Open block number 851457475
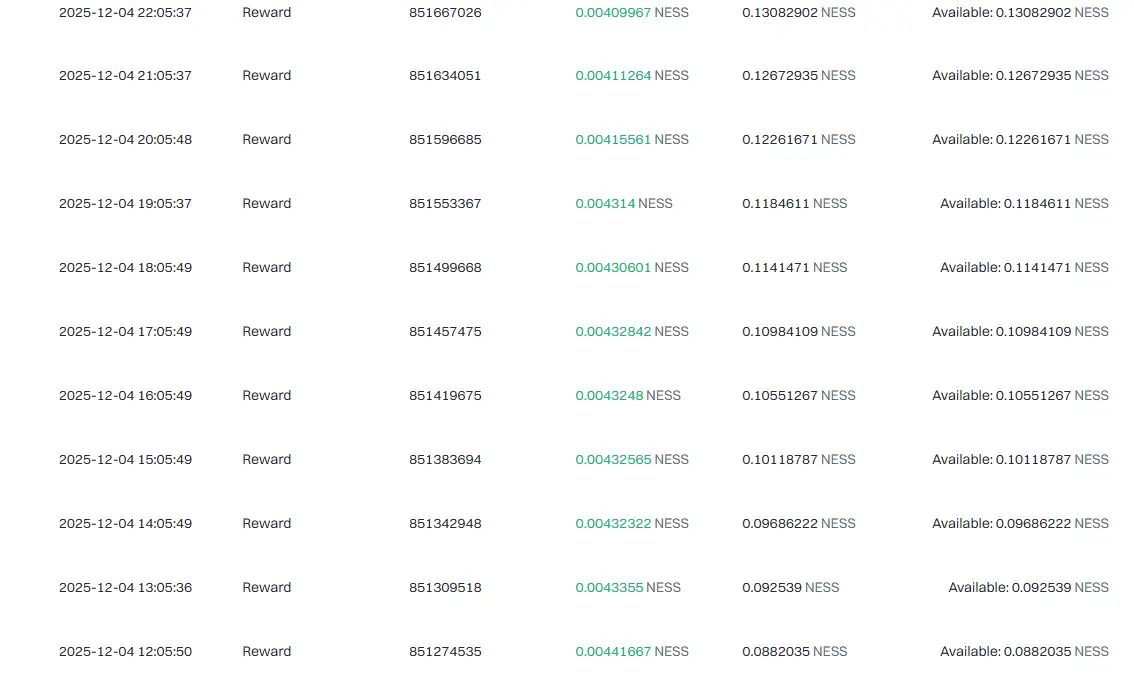 click(x=445, y=331)
